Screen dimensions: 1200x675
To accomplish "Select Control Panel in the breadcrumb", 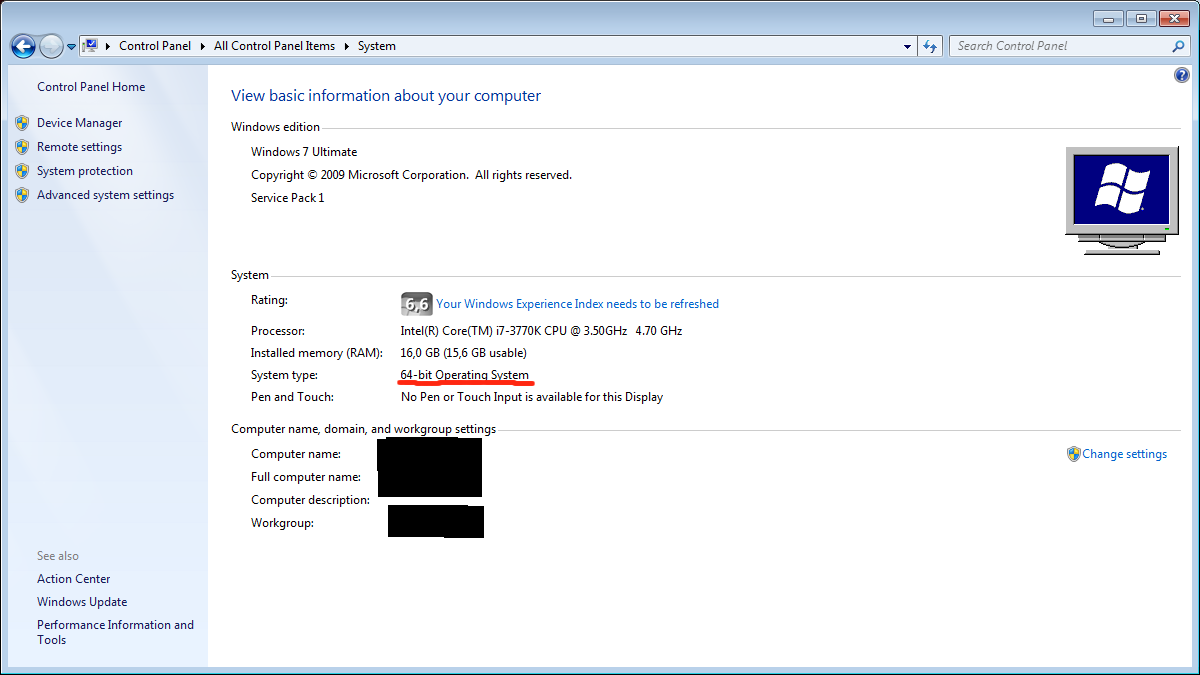I will [155, 46].
